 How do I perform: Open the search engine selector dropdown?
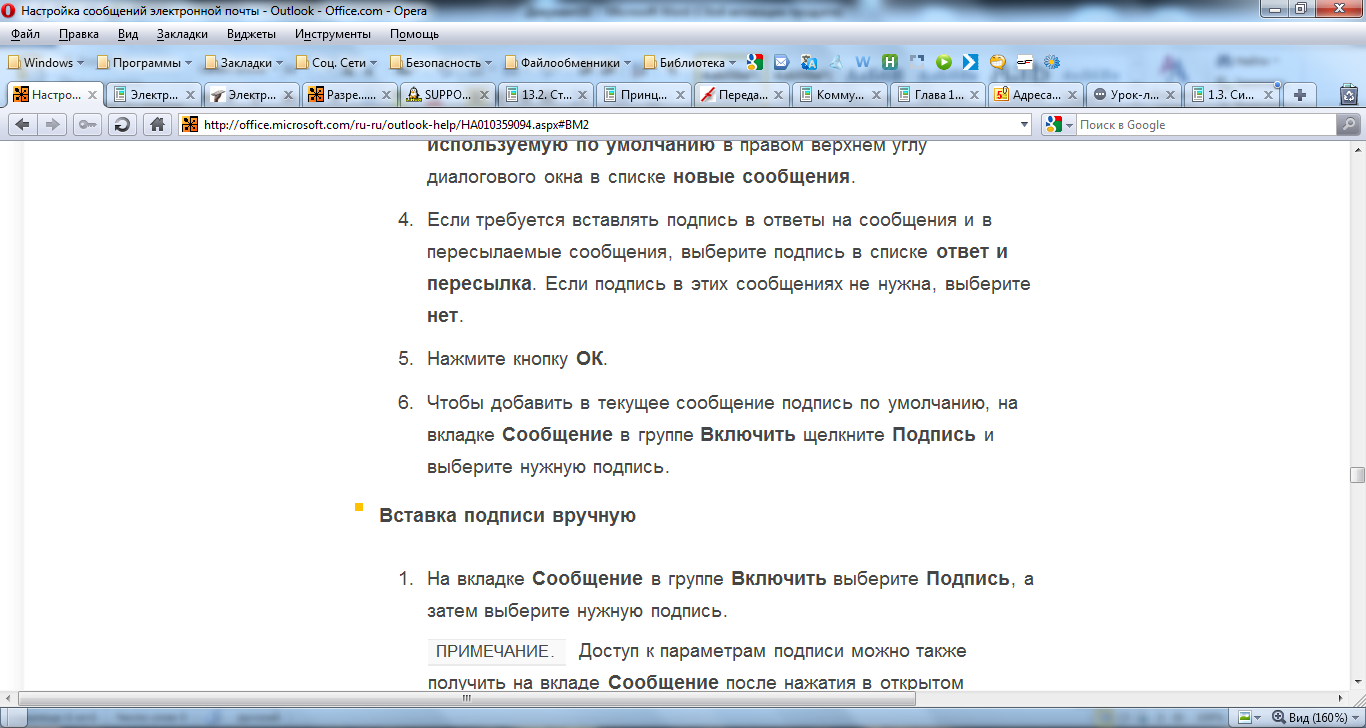click(1058, 125)
